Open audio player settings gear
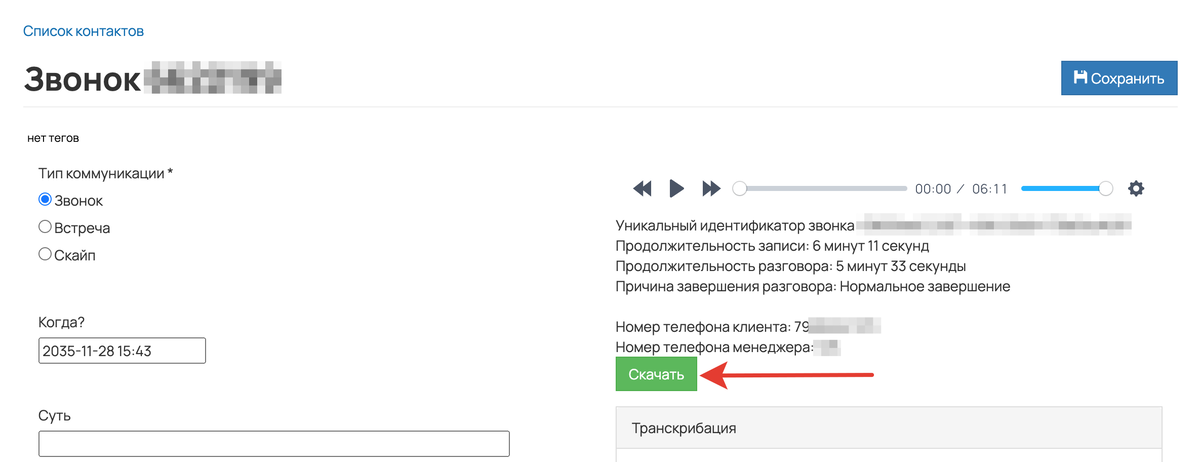The image size is (1200, 462). click(1135, 188)
